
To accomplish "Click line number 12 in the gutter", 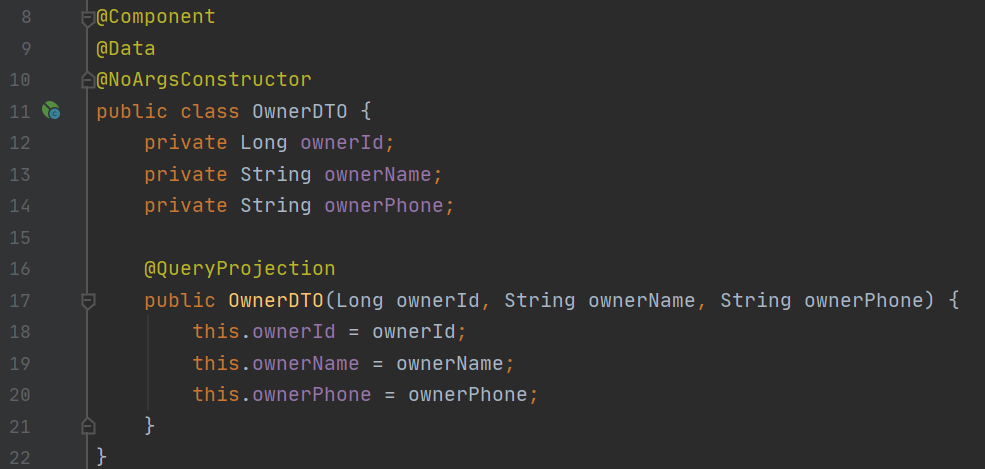I will pyautogui.click(x=20, y=143).
